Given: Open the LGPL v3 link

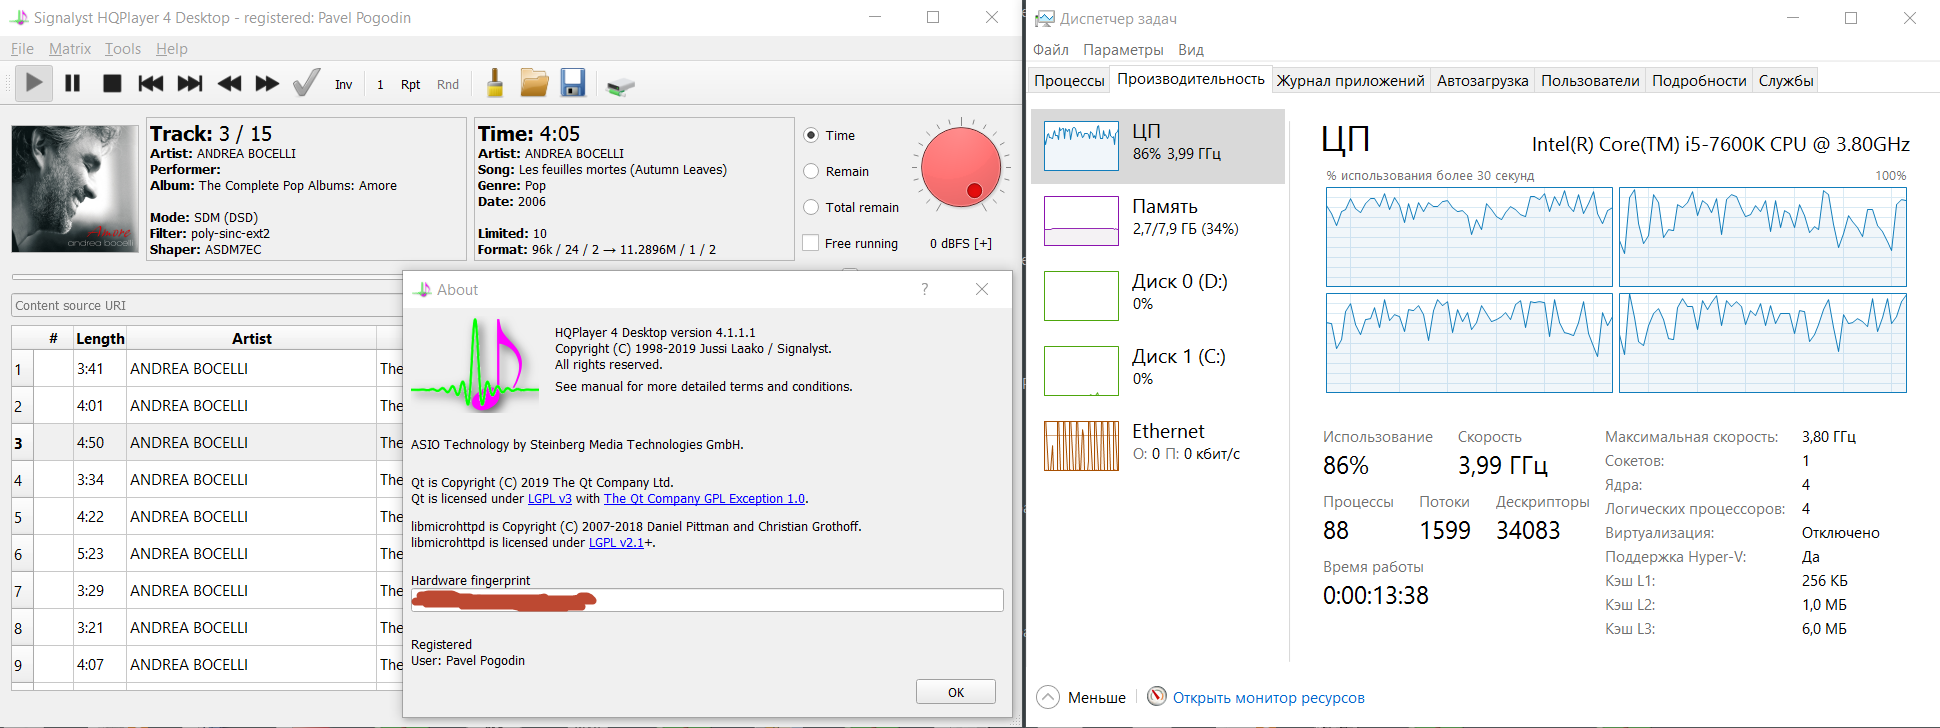Looking at the screenshot, I should click(550, 498).
